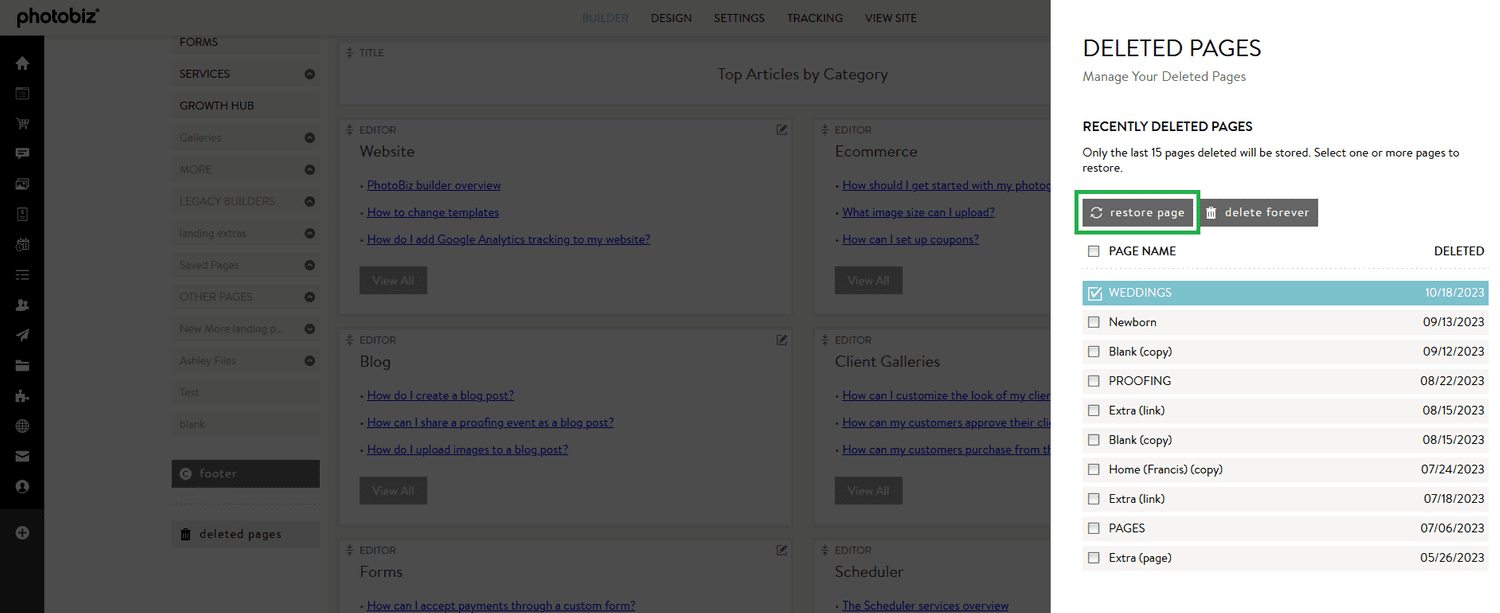The width and height of the screenshot is (1500, 613).
Task: Check the PAGES row checkbox
Action: tap(1093, 528)
